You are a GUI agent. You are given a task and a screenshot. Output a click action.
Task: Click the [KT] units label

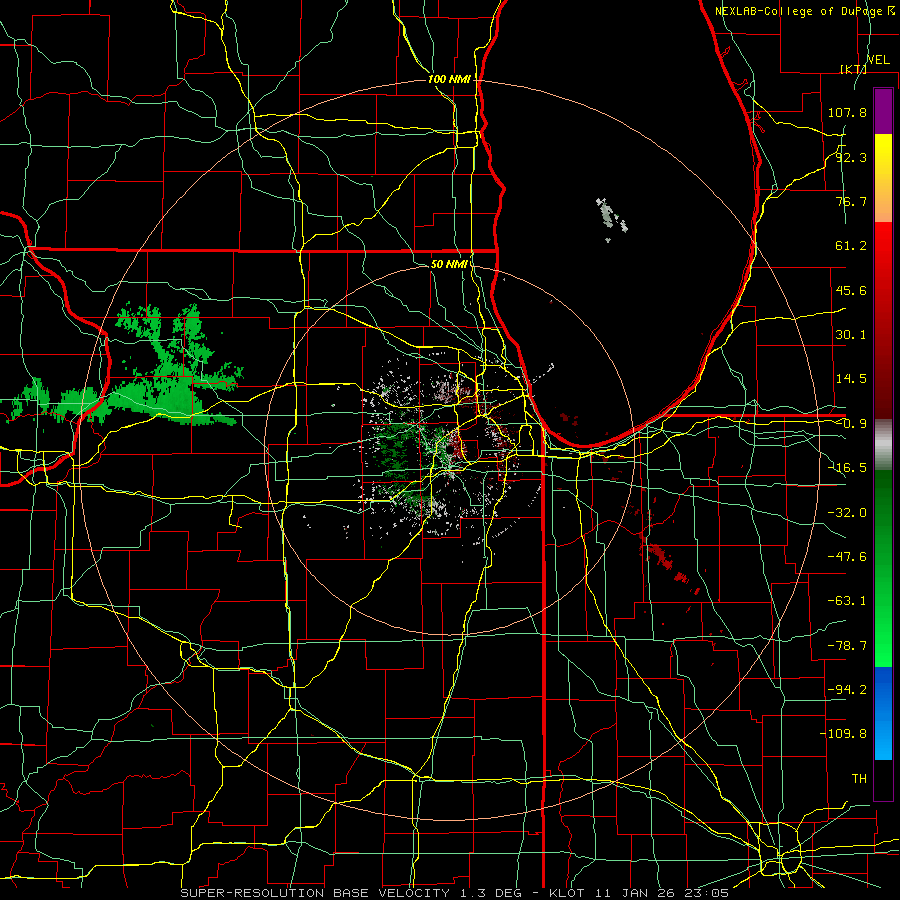(x=854, y=69)
